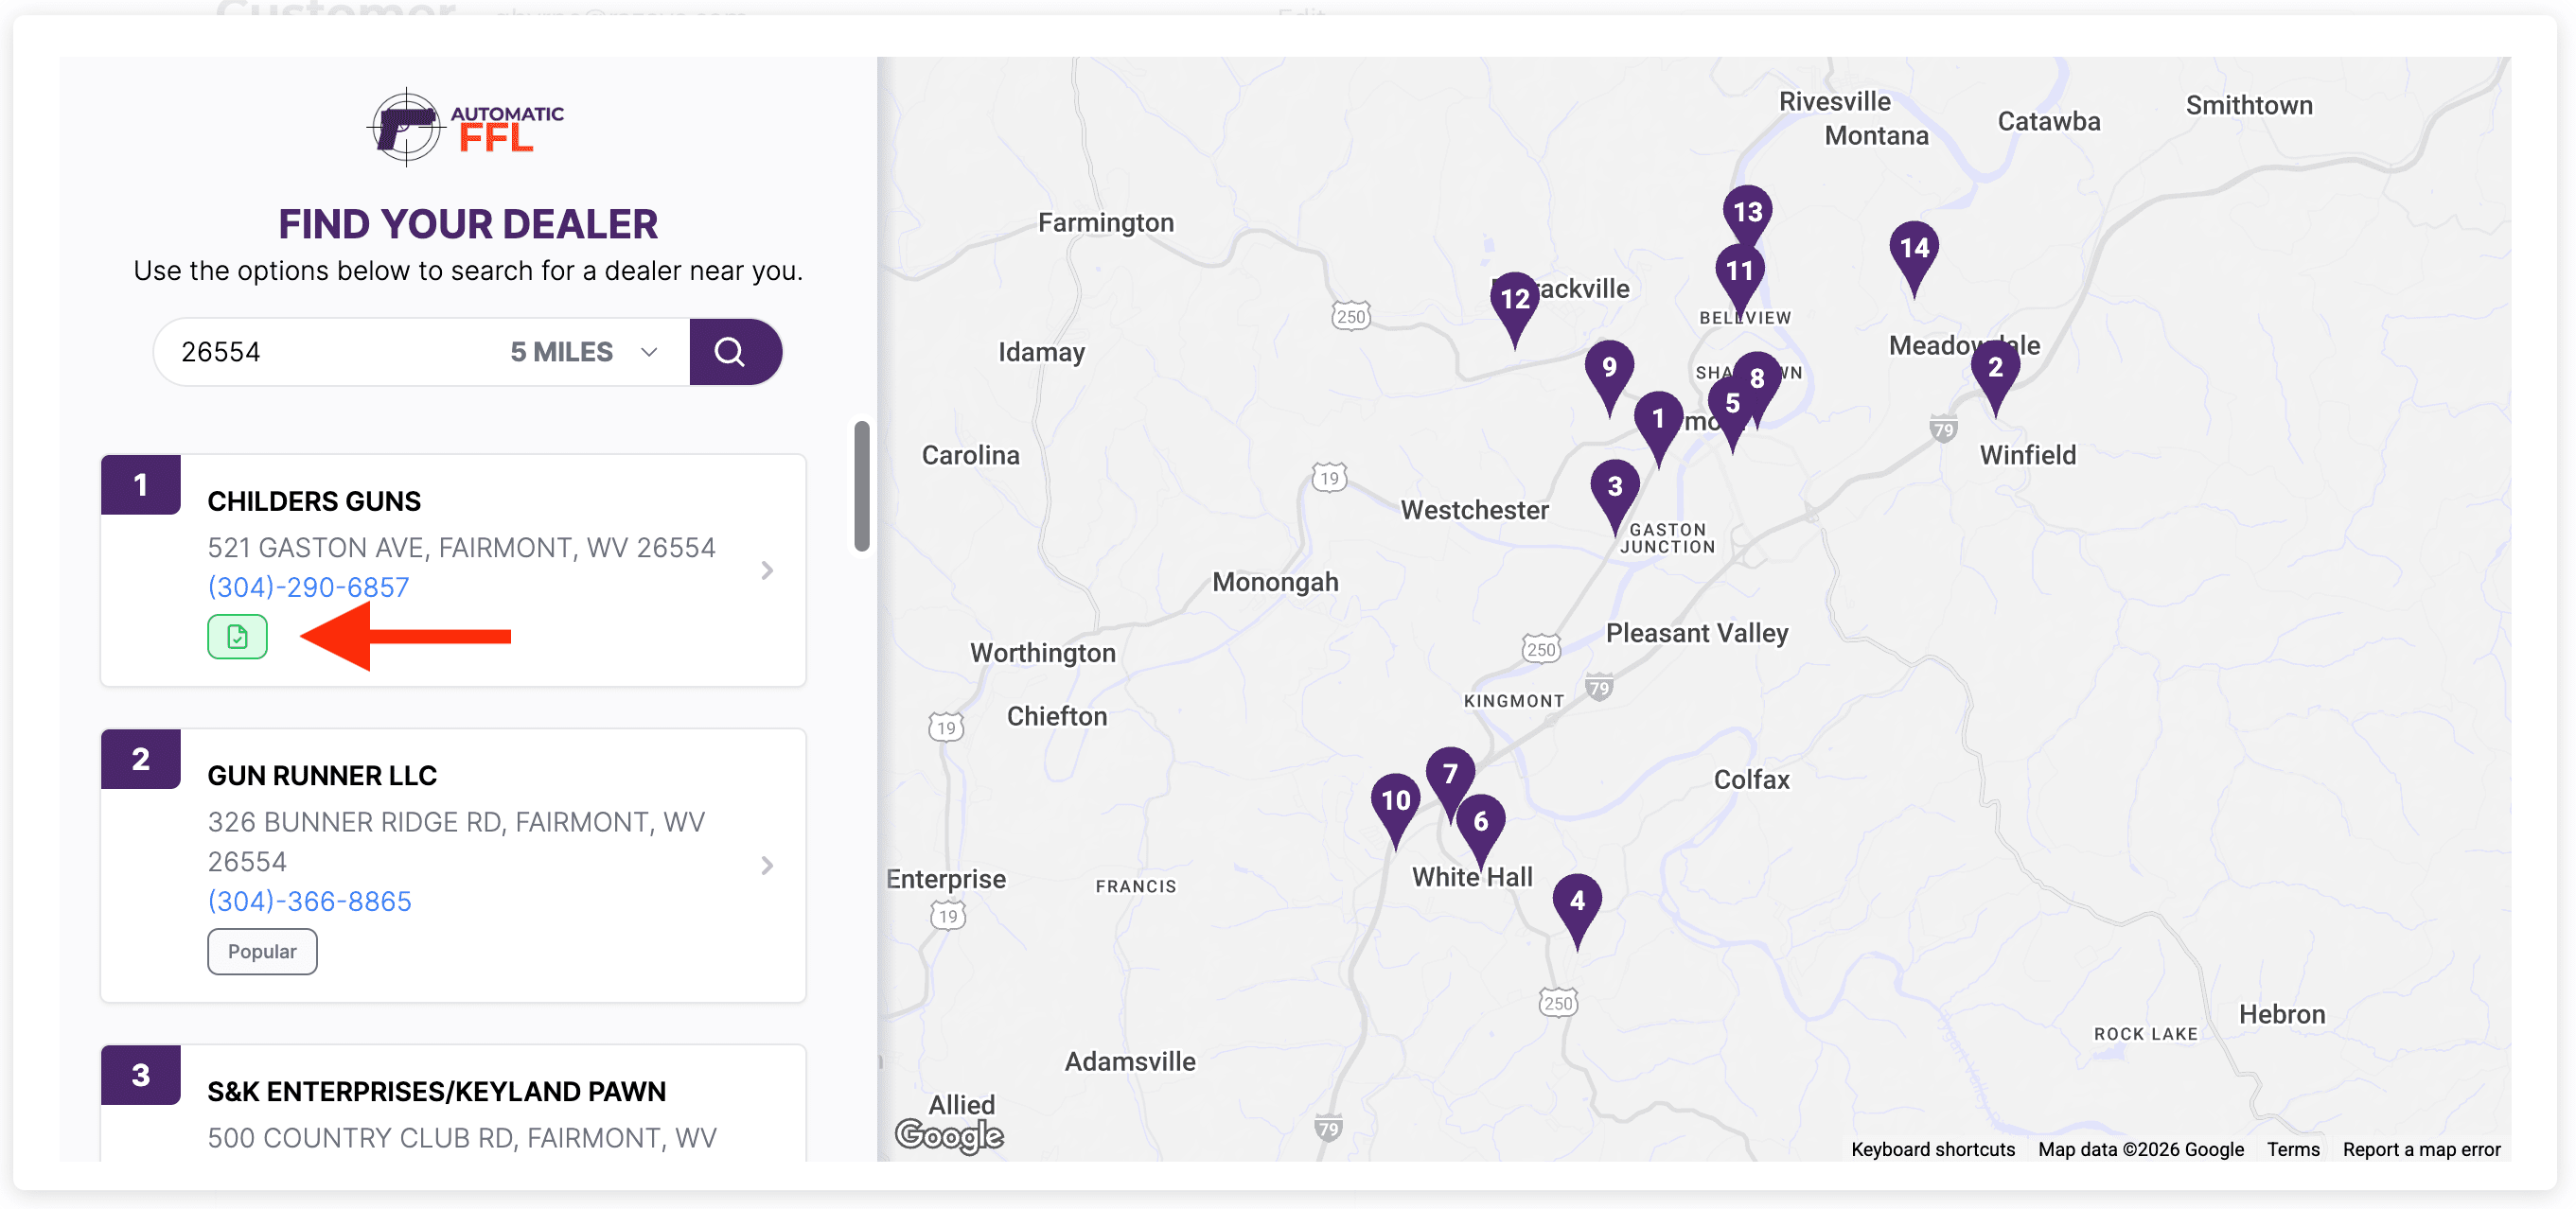Click map pin number 2
This screenshot has width=2576, height=1209.
pos(1994,368)
